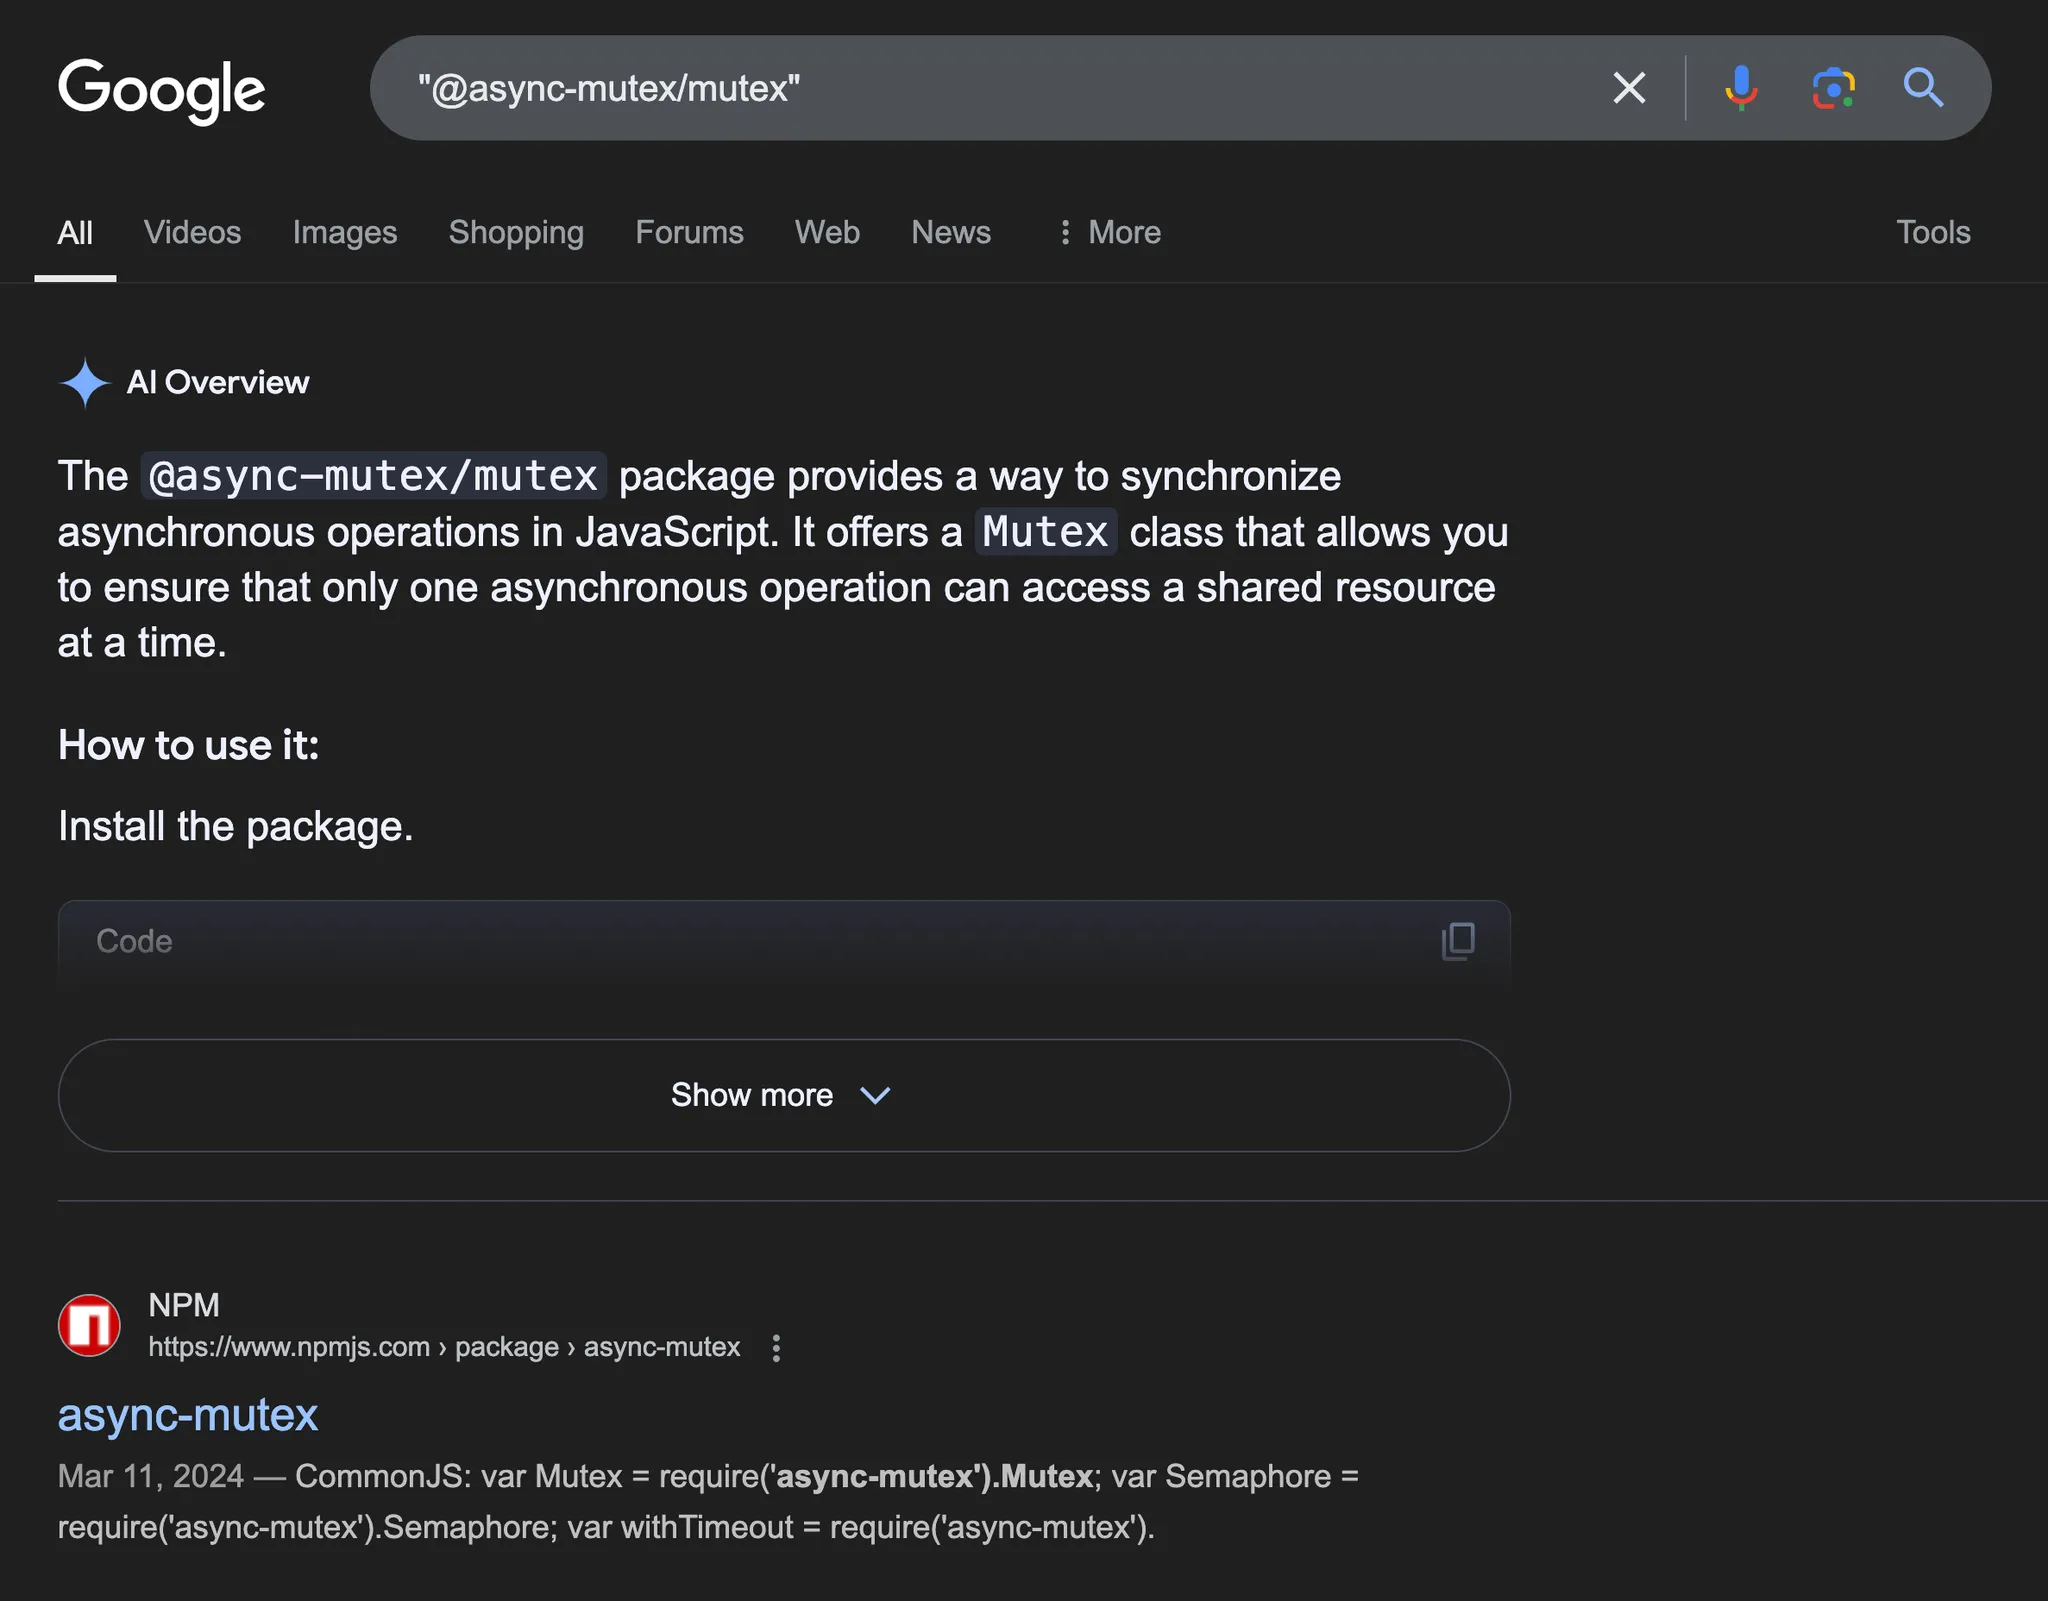This screenshot has width=2048, height=1601.
Task: Go to the Google homepage logo
Action: (161, 90)
